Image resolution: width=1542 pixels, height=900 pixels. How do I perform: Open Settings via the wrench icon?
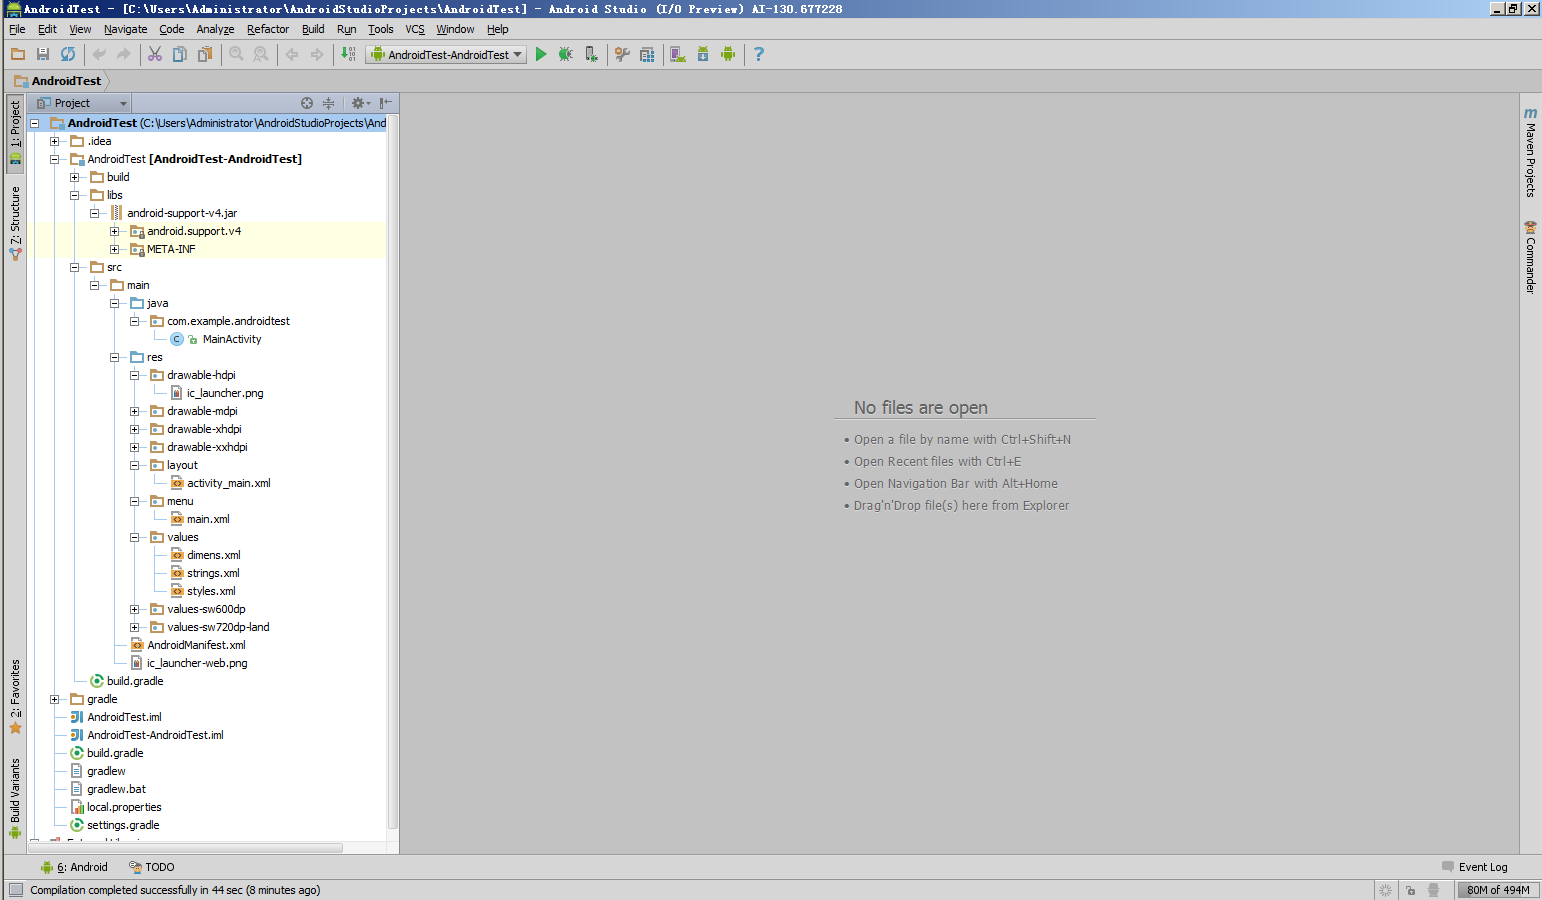click(x=622, y=54)
